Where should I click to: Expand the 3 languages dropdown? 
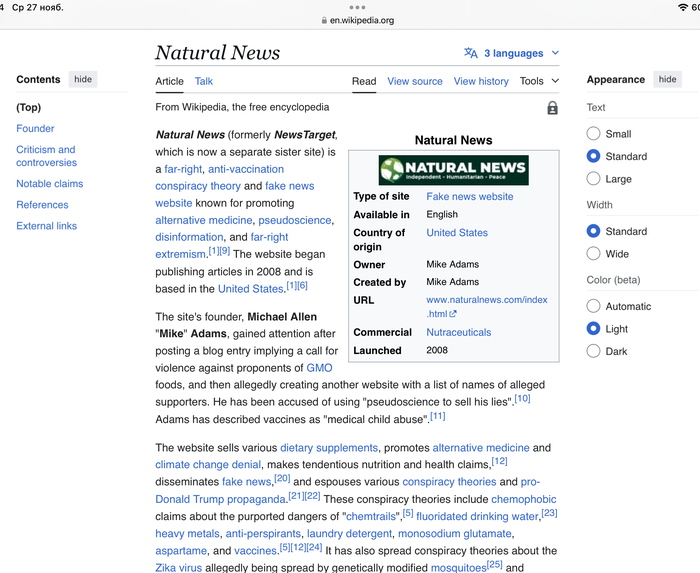[521, 53]
